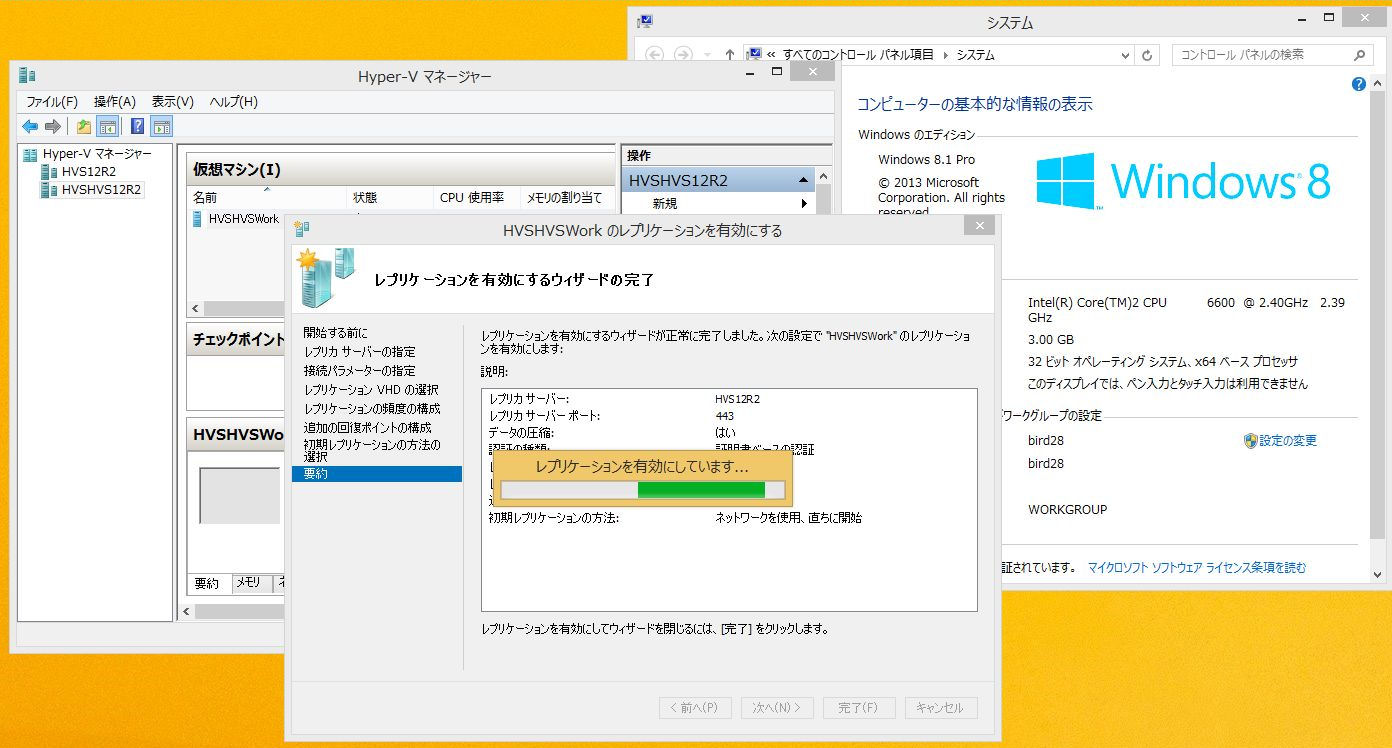Image resolution: width=1392 pixels, height=748 pixels.
Task: Click the Back arrow in Hyper-V Manager toolbar
Action: point(30,126)
